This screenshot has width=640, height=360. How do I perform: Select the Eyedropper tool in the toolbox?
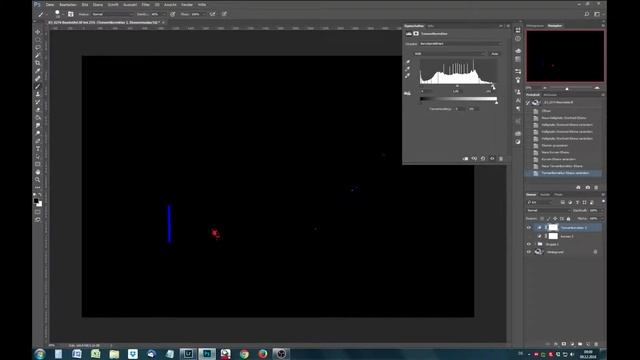pyautogui.click(x=38, y=71)
